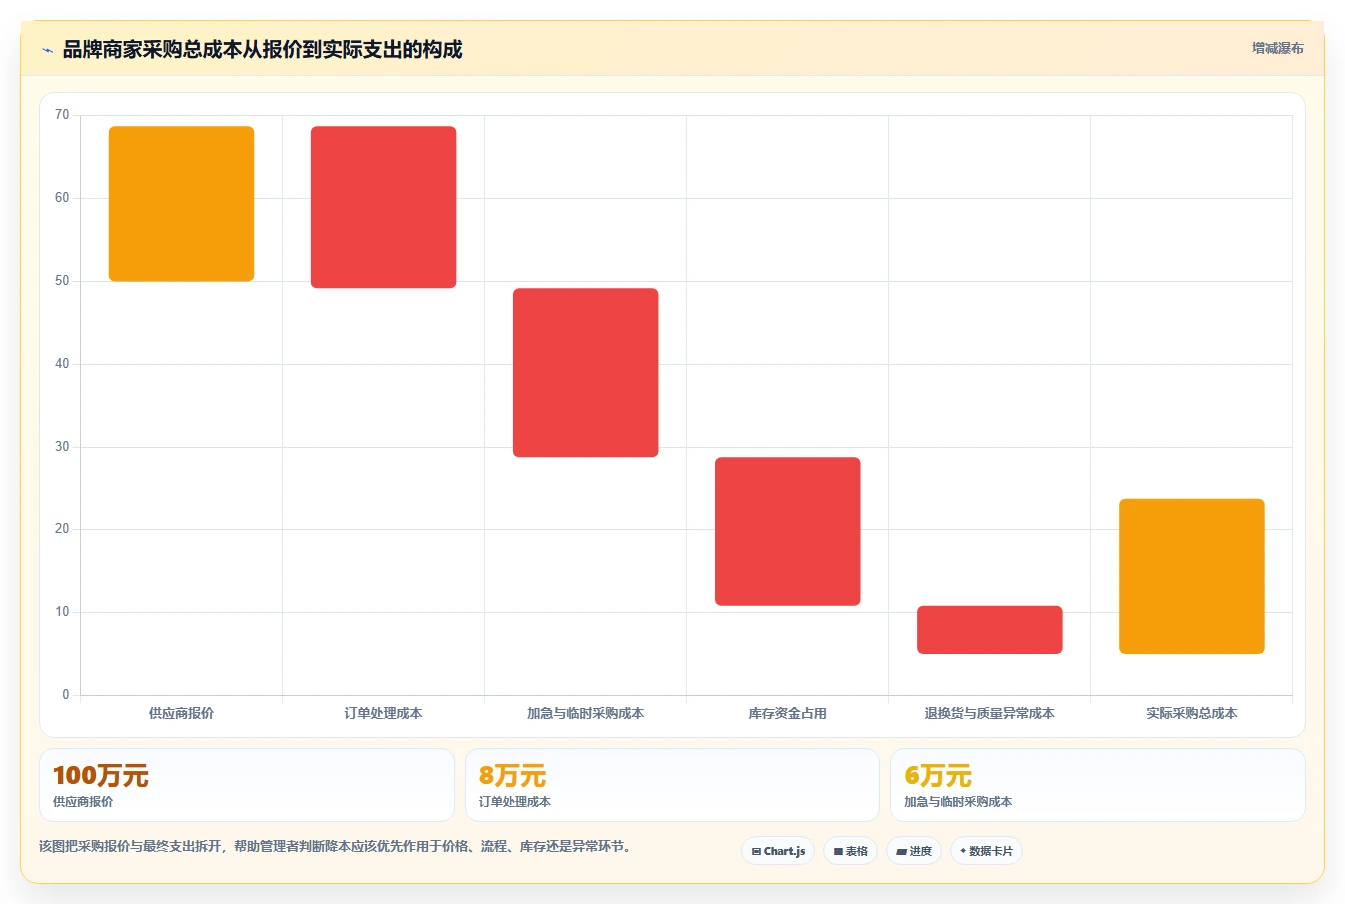Click the axis label 供应商报价
Viewport: 1345px width, 904px height.
point(182,713)
